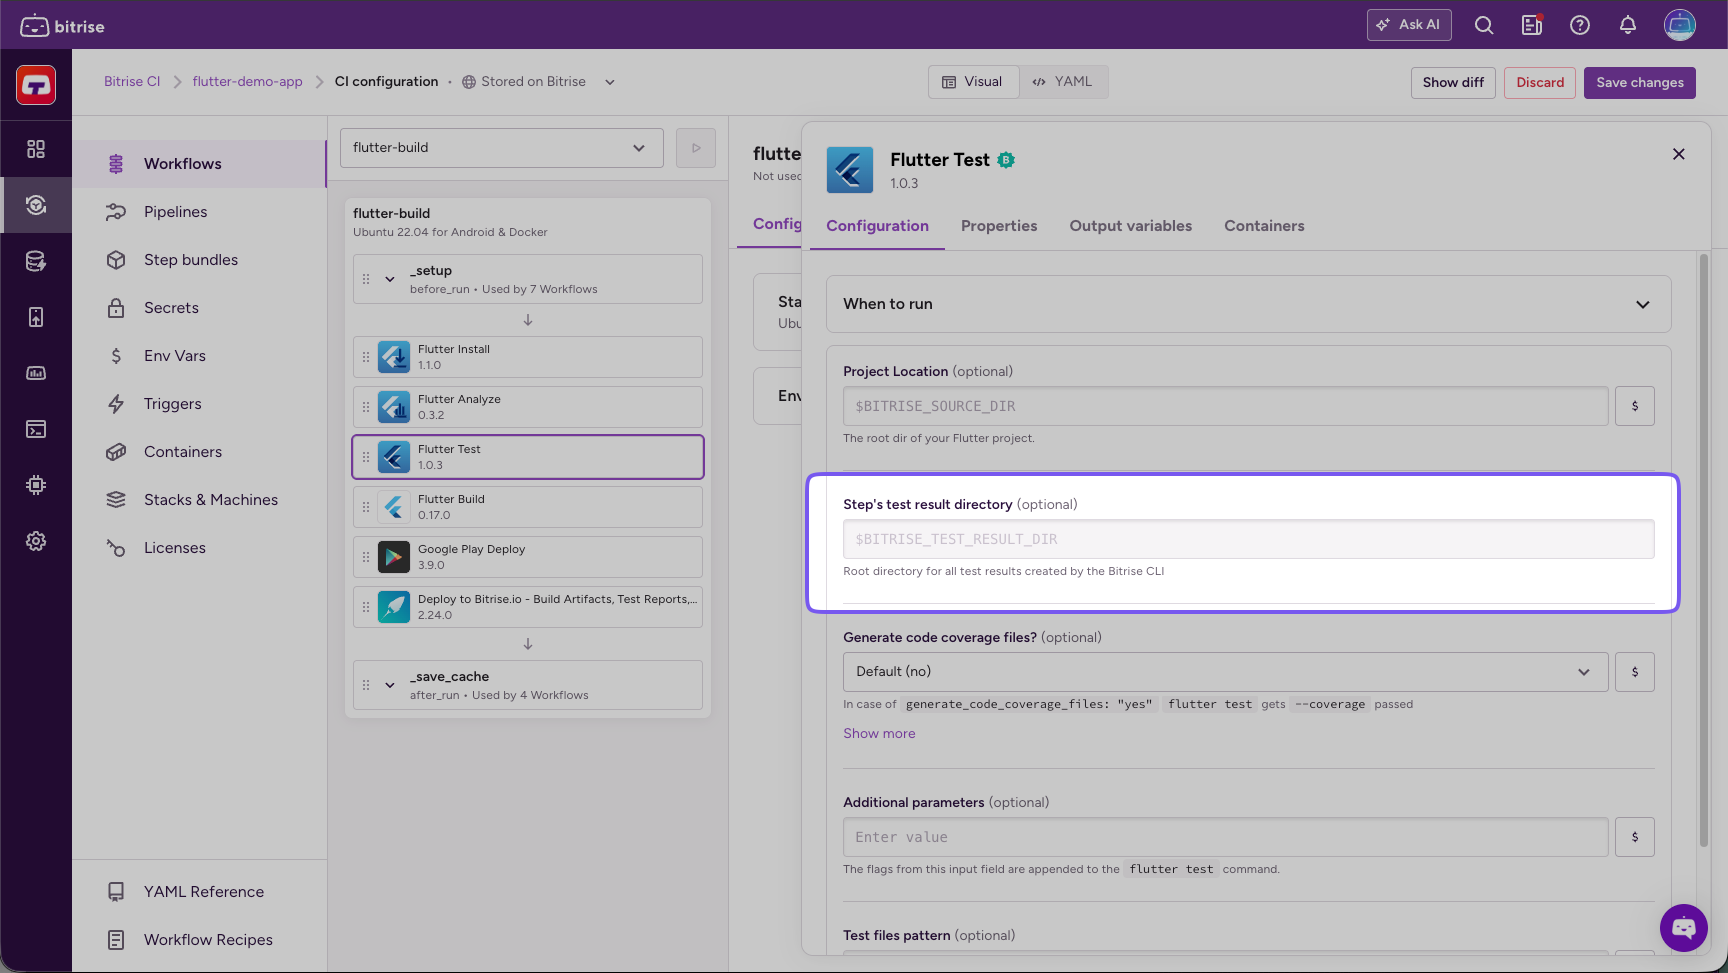Select the Configuration tab of Flutter Test

(x=877, y=226)
